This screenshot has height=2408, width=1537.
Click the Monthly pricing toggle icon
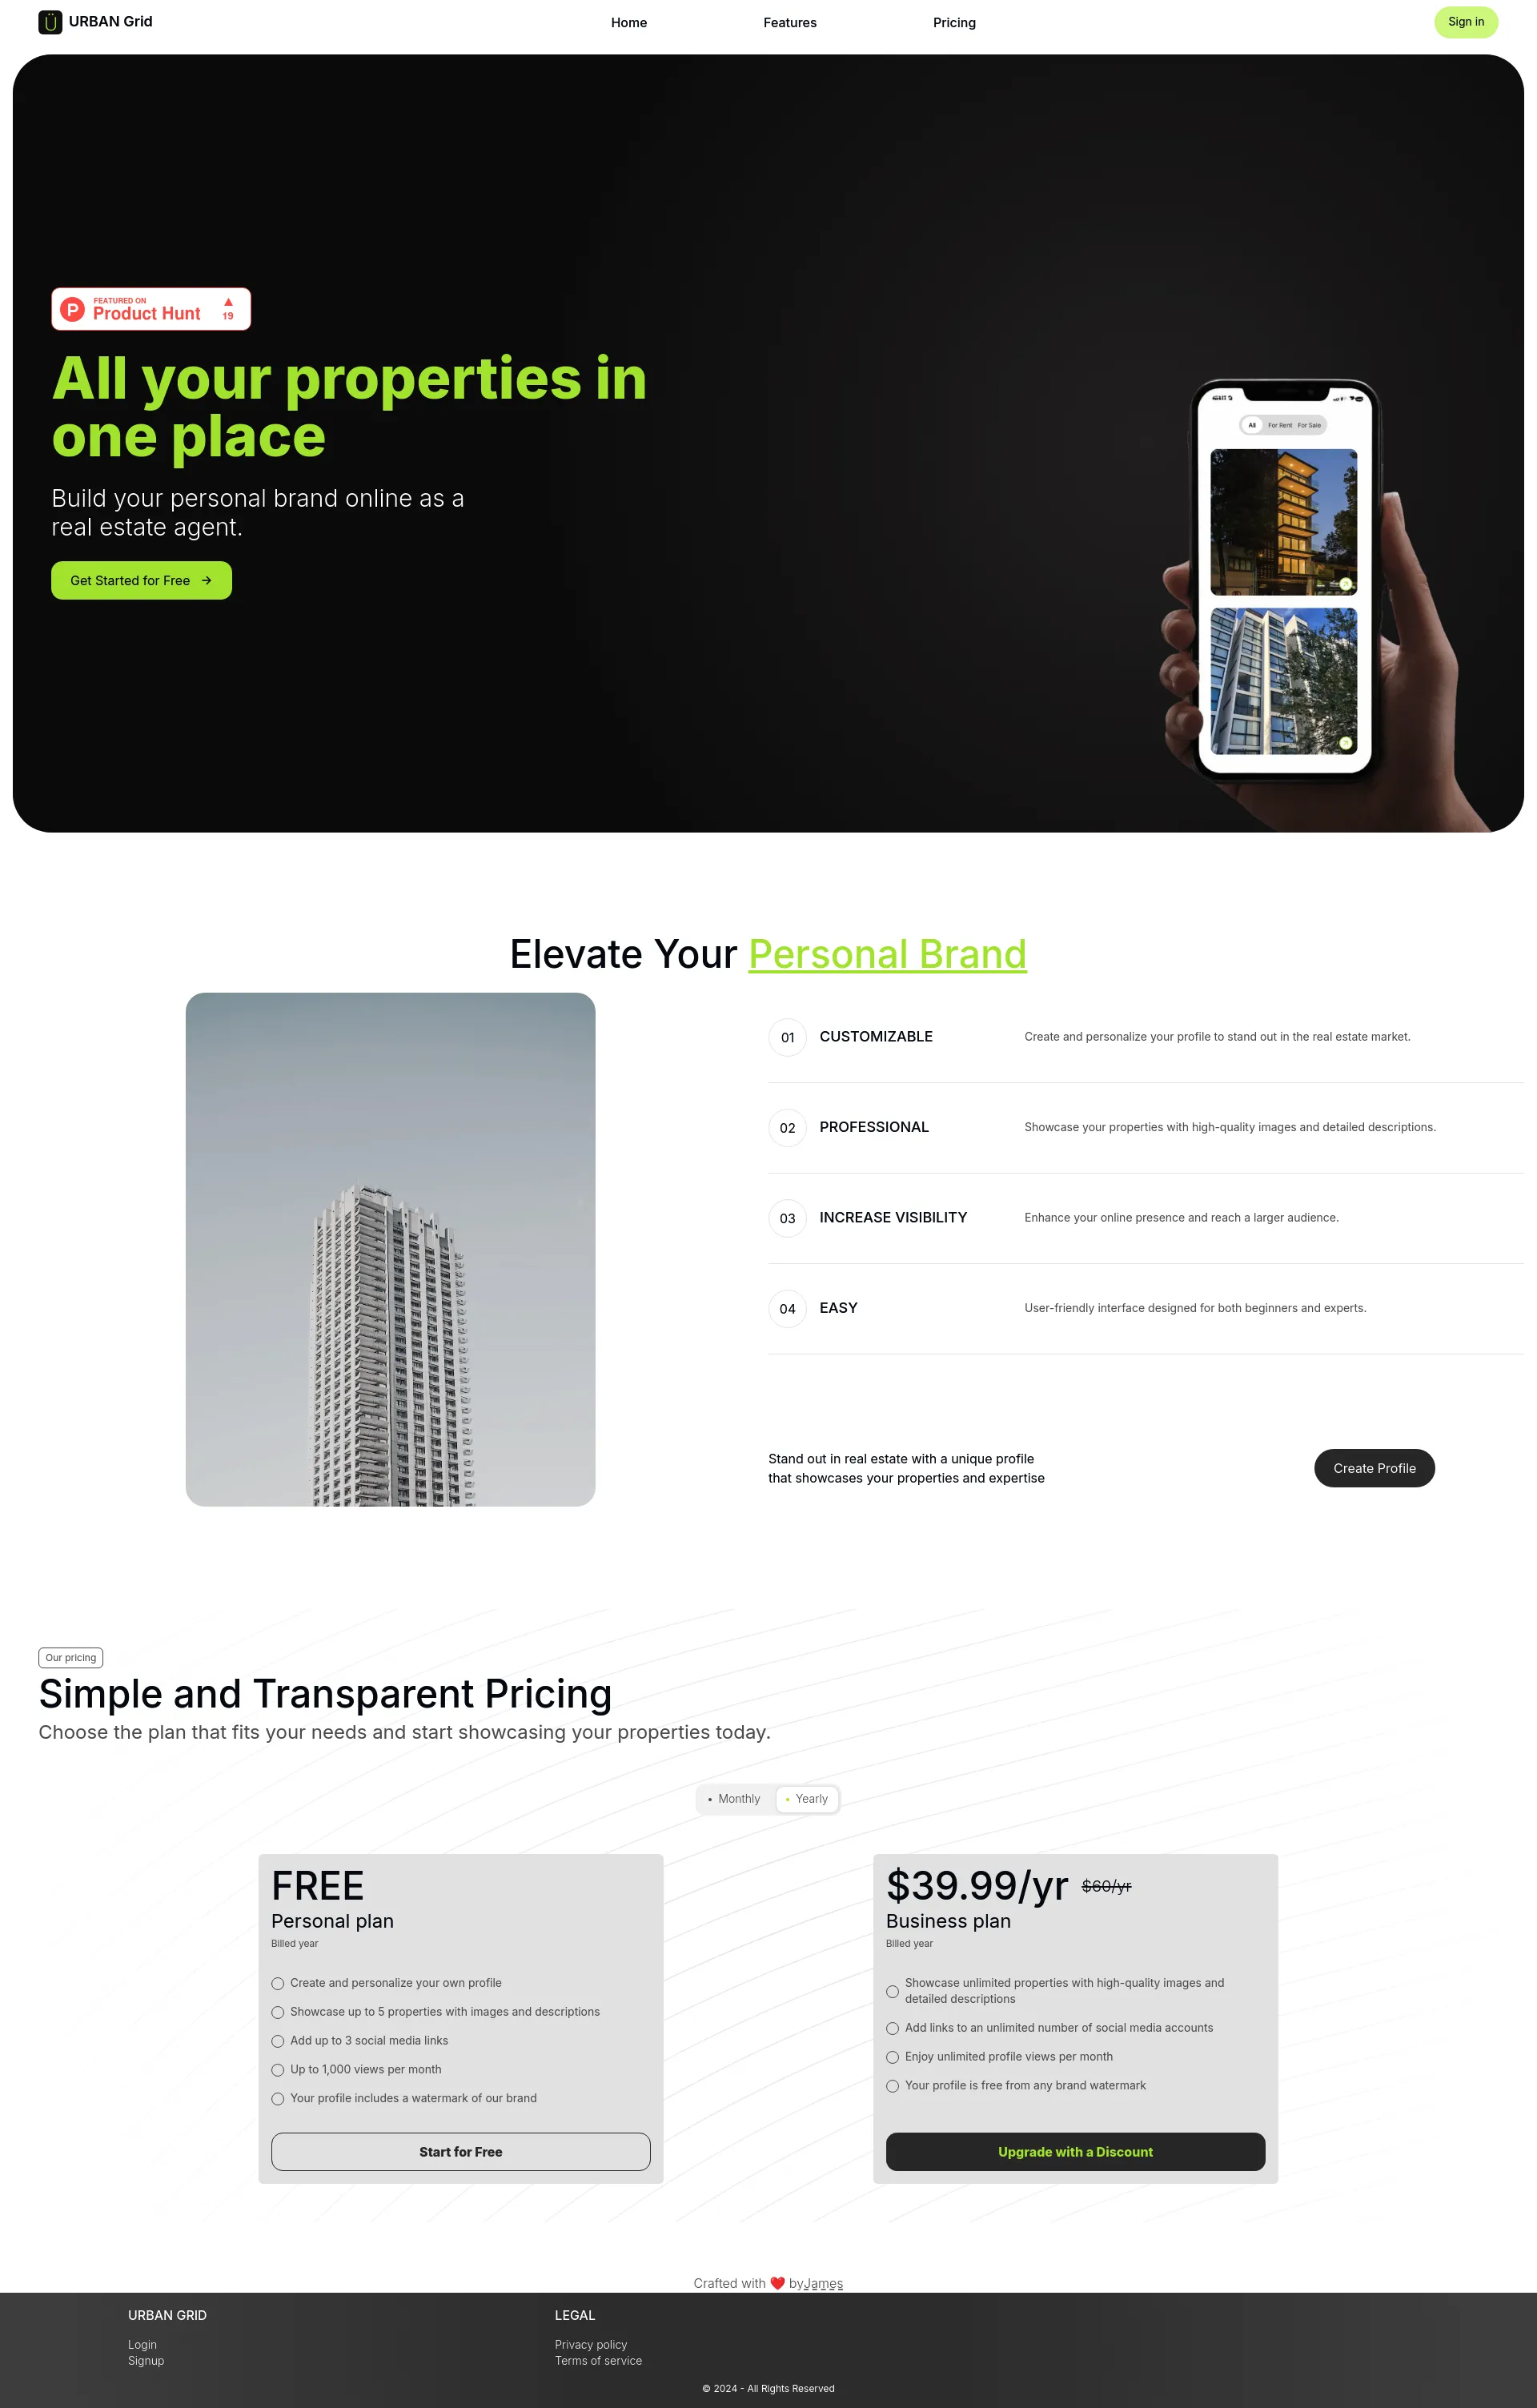[708, 1797]
